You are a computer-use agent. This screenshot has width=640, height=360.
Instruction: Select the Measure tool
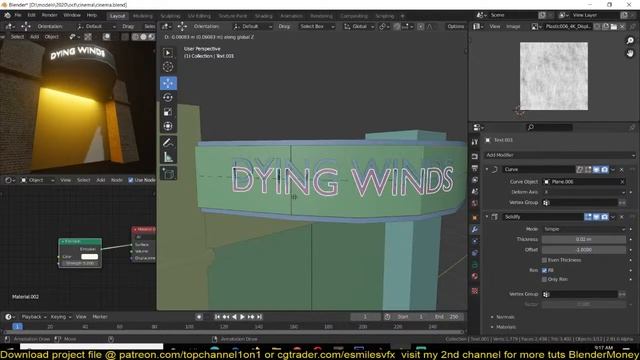pyautogui.click(x=168, y=157)
